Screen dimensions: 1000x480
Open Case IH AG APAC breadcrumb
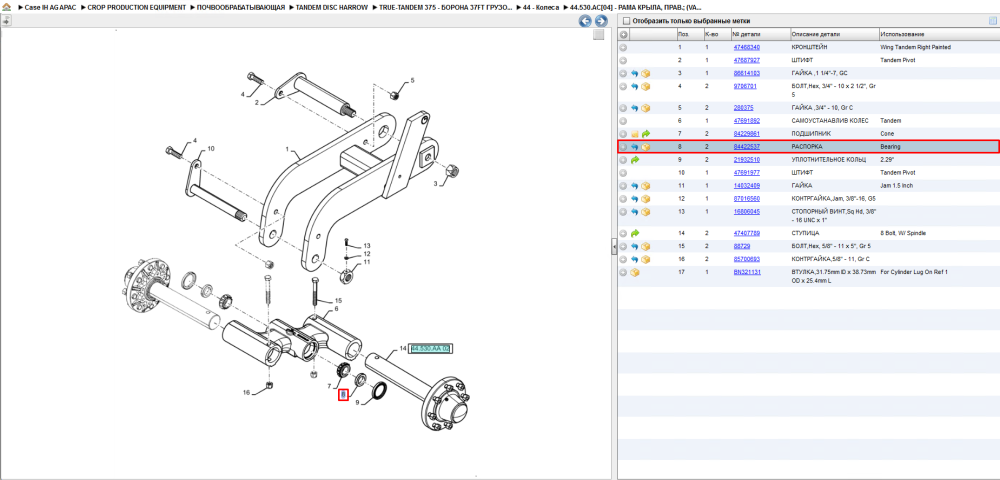[49, 7]
